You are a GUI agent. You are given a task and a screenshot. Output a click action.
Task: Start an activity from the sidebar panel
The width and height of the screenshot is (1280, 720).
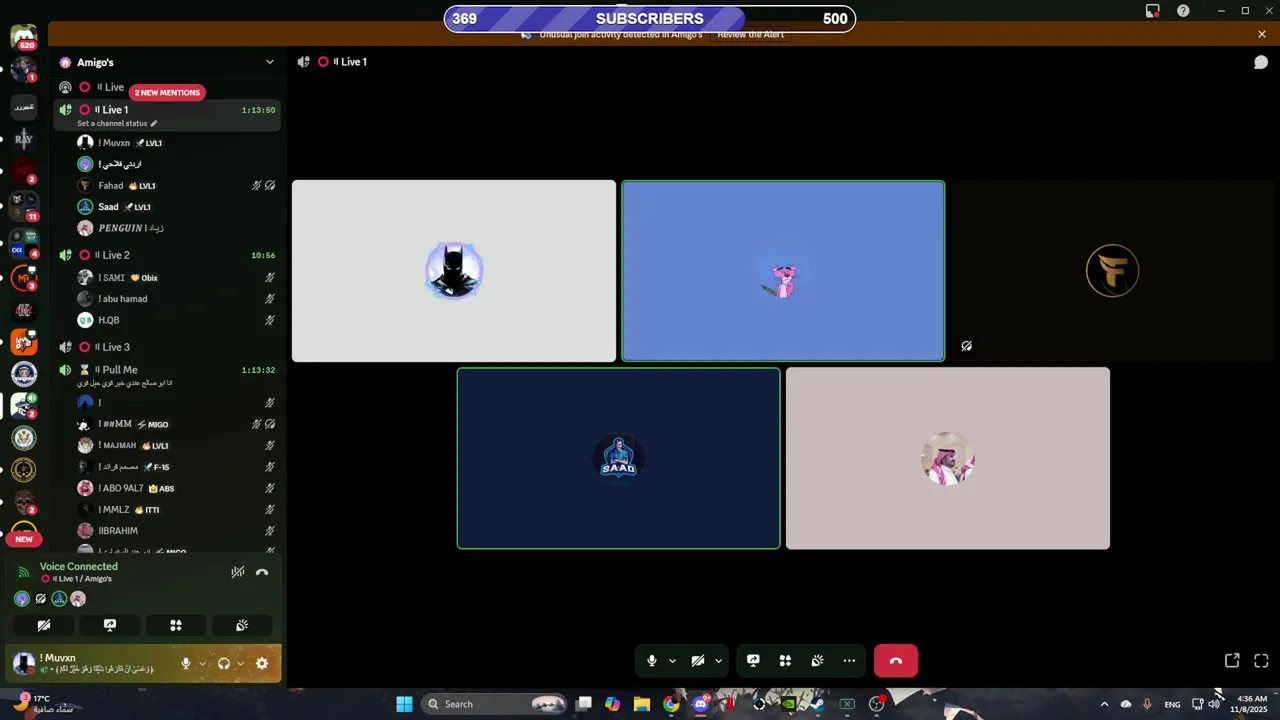point(176,625)
